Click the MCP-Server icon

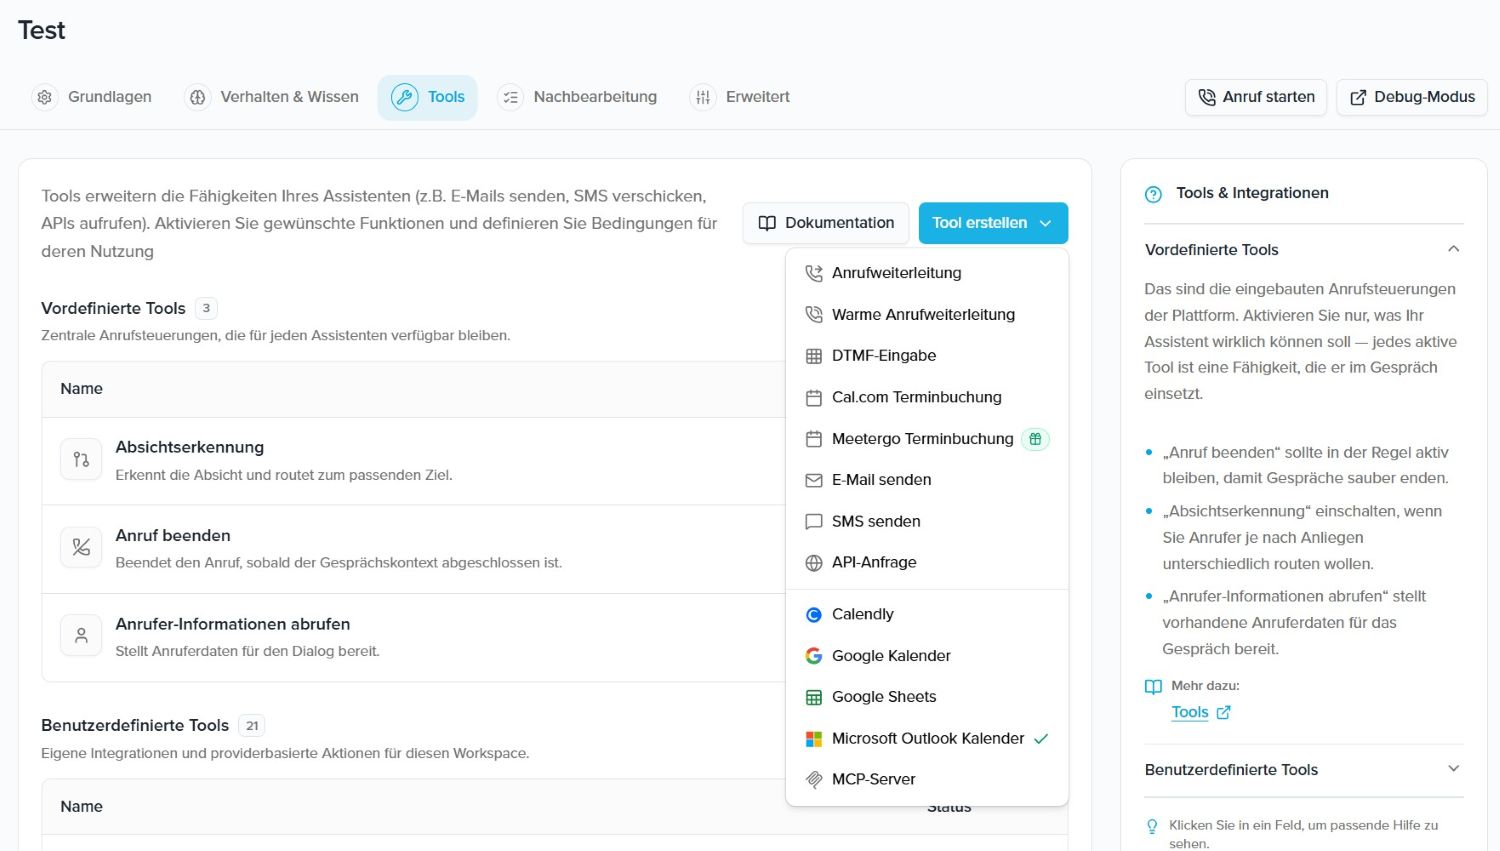[814, 780]
